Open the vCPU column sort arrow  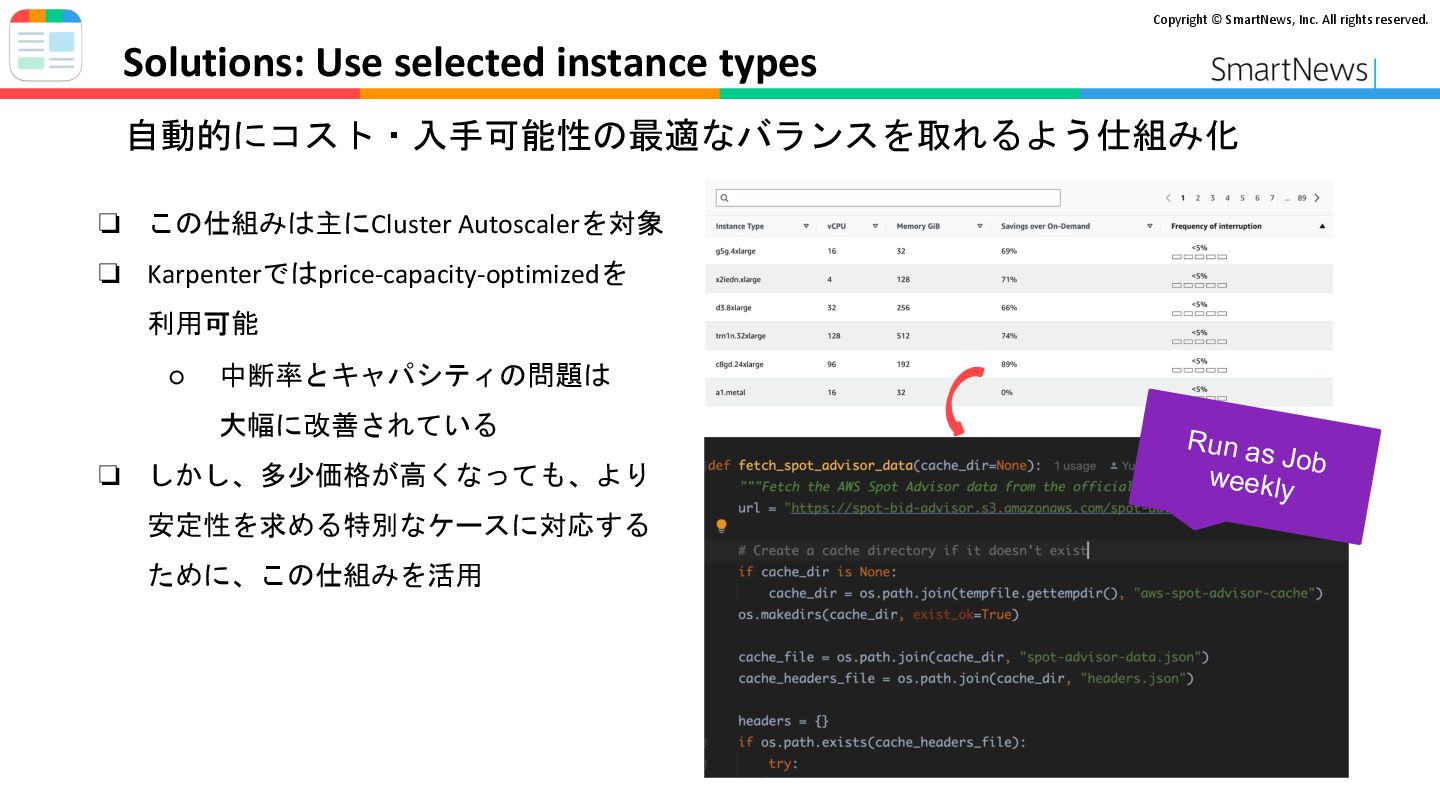click(x=875, y=227)
